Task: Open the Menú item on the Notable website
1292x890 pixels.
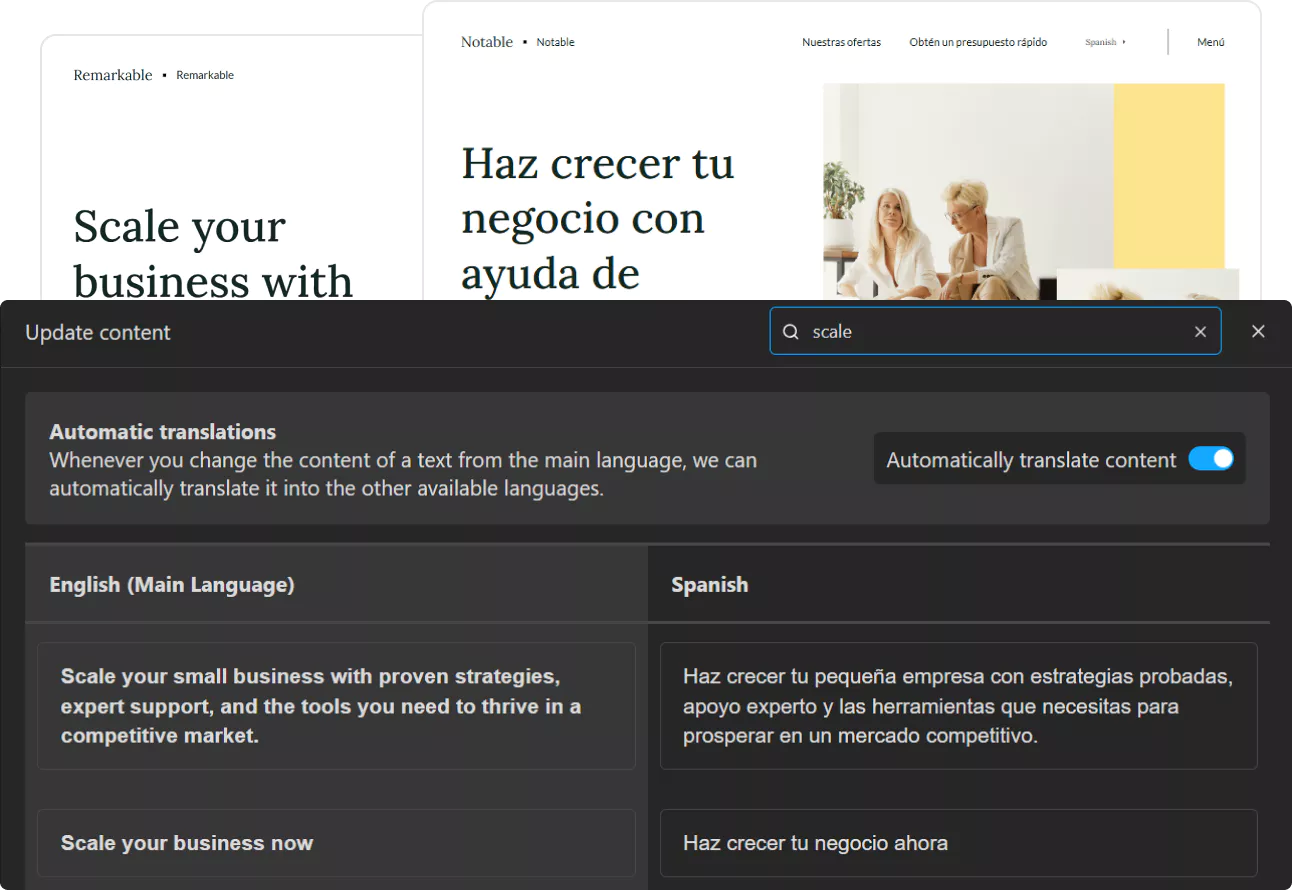Action: [x=1210, y=42]
